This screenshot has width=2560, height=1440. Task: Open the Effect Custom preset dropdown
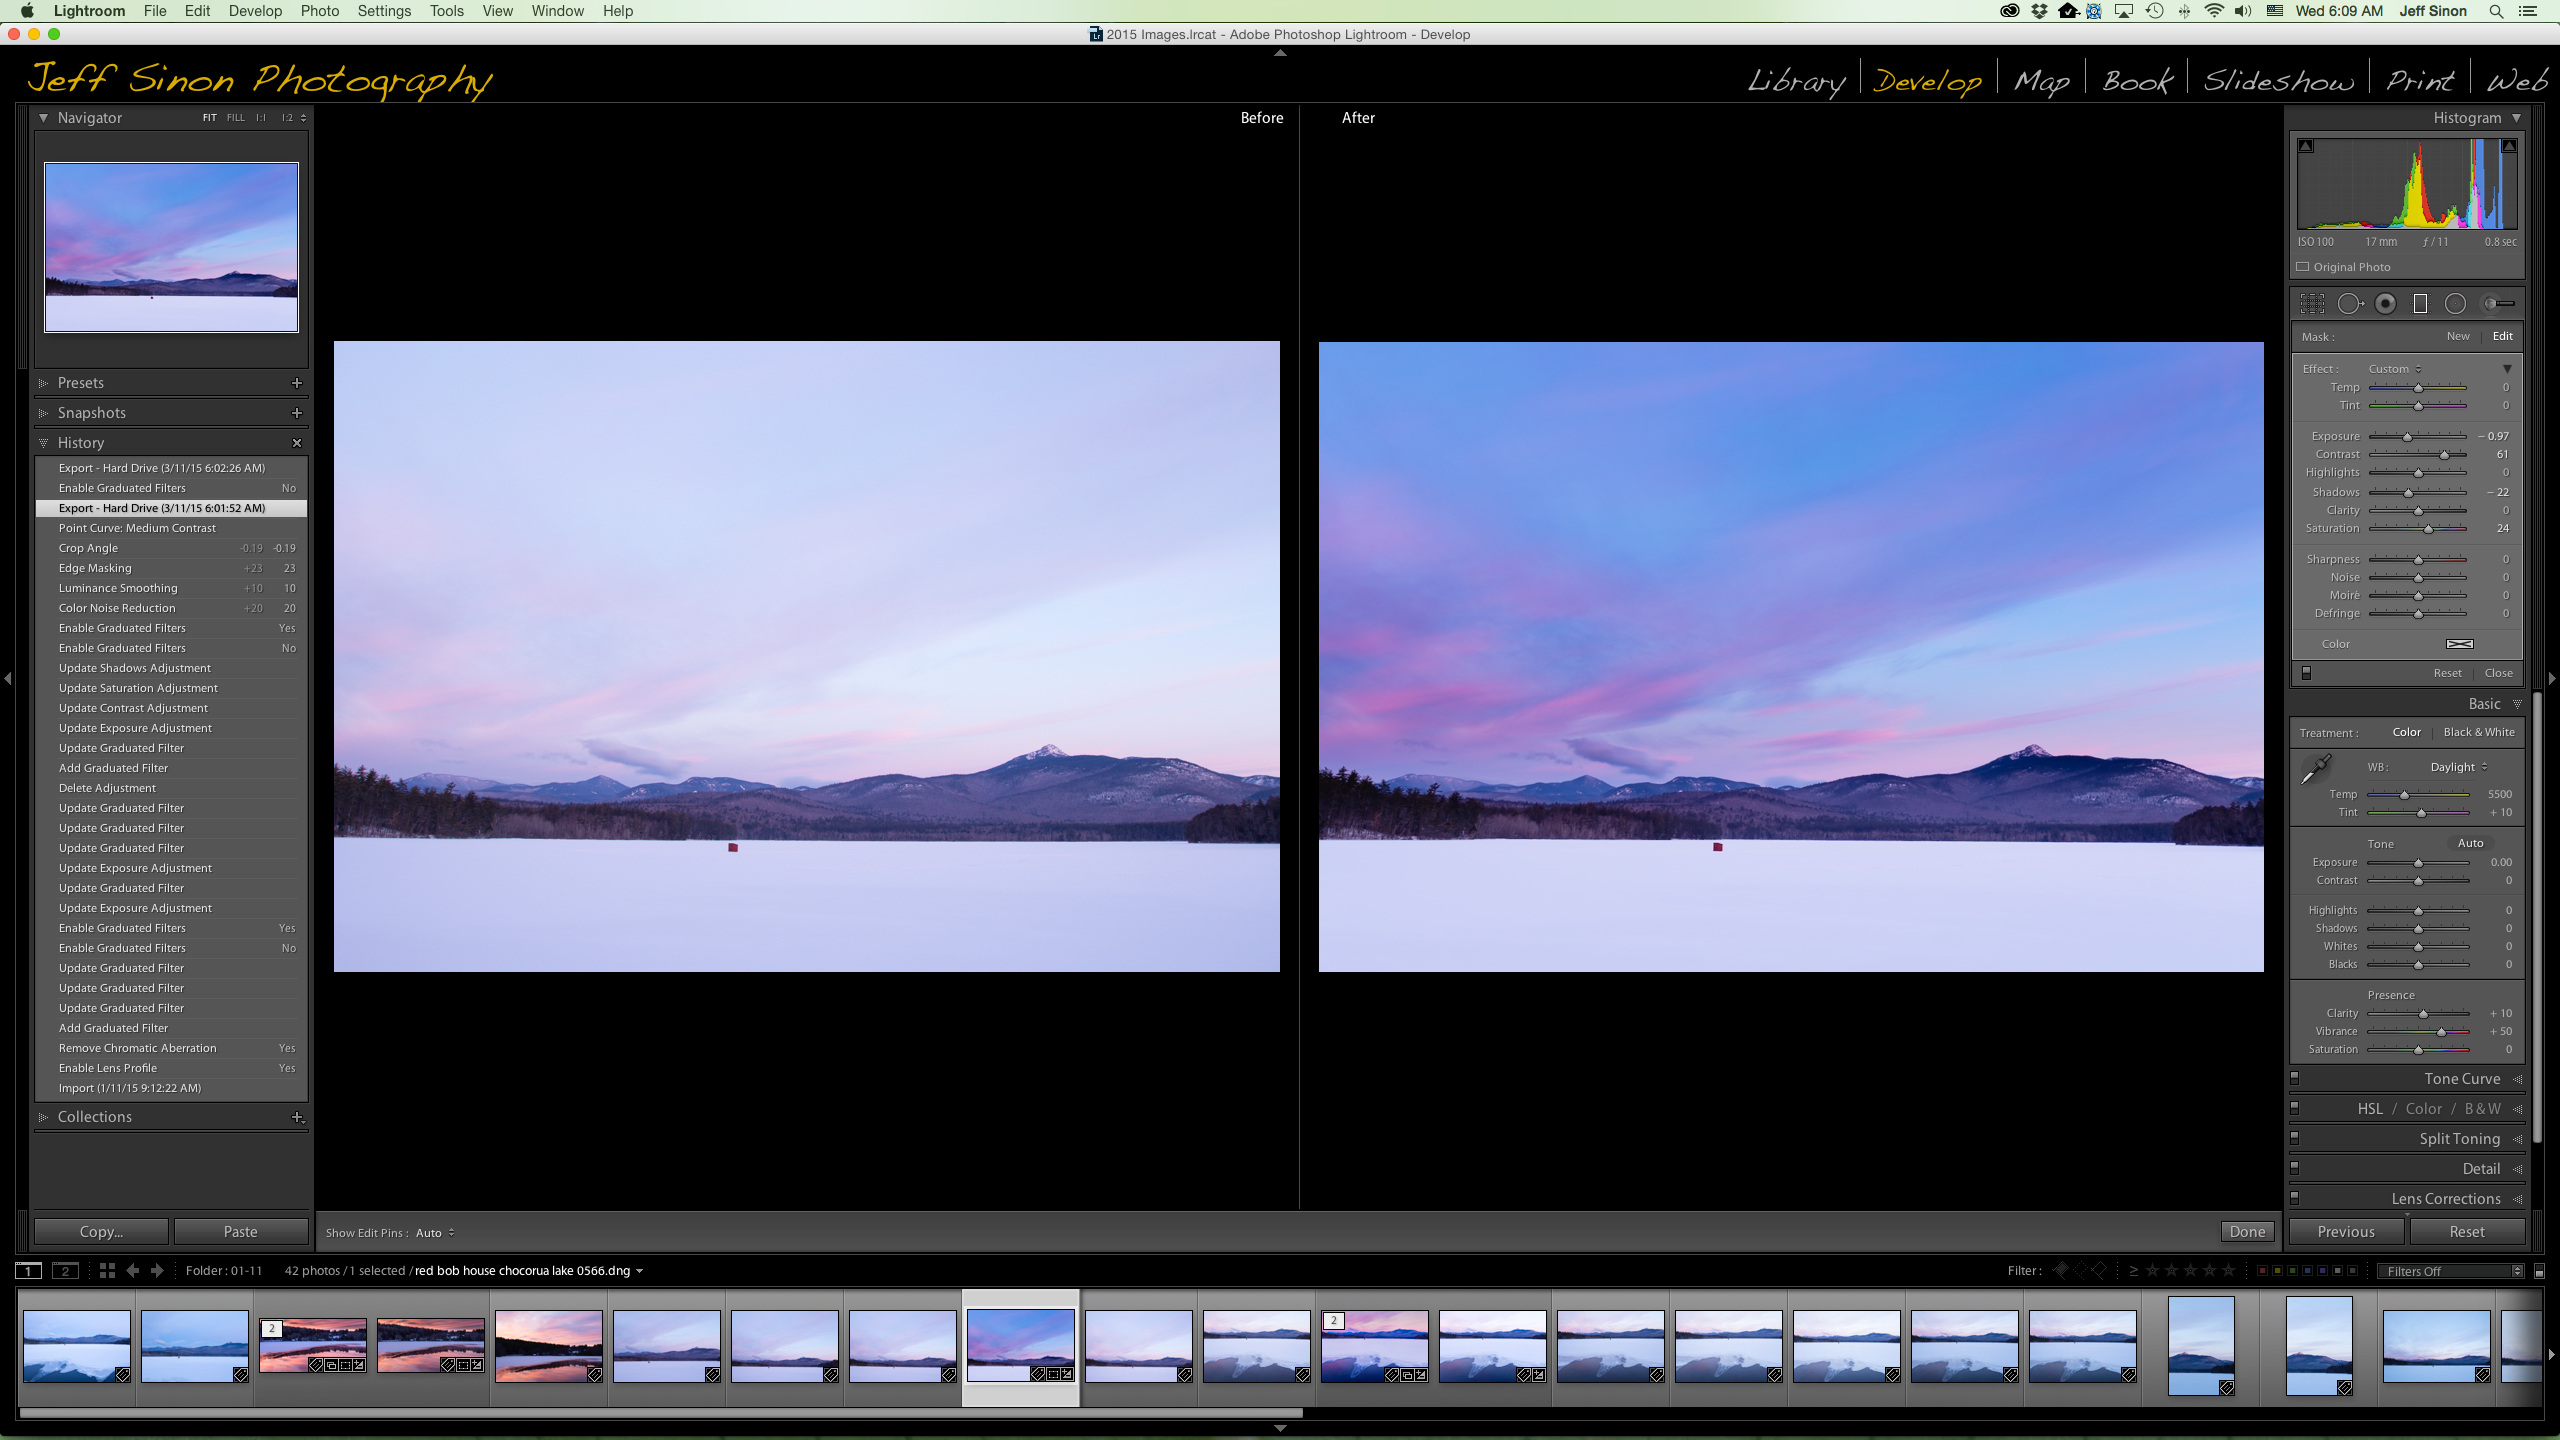pyautogui.click(x=2395, y=369)
